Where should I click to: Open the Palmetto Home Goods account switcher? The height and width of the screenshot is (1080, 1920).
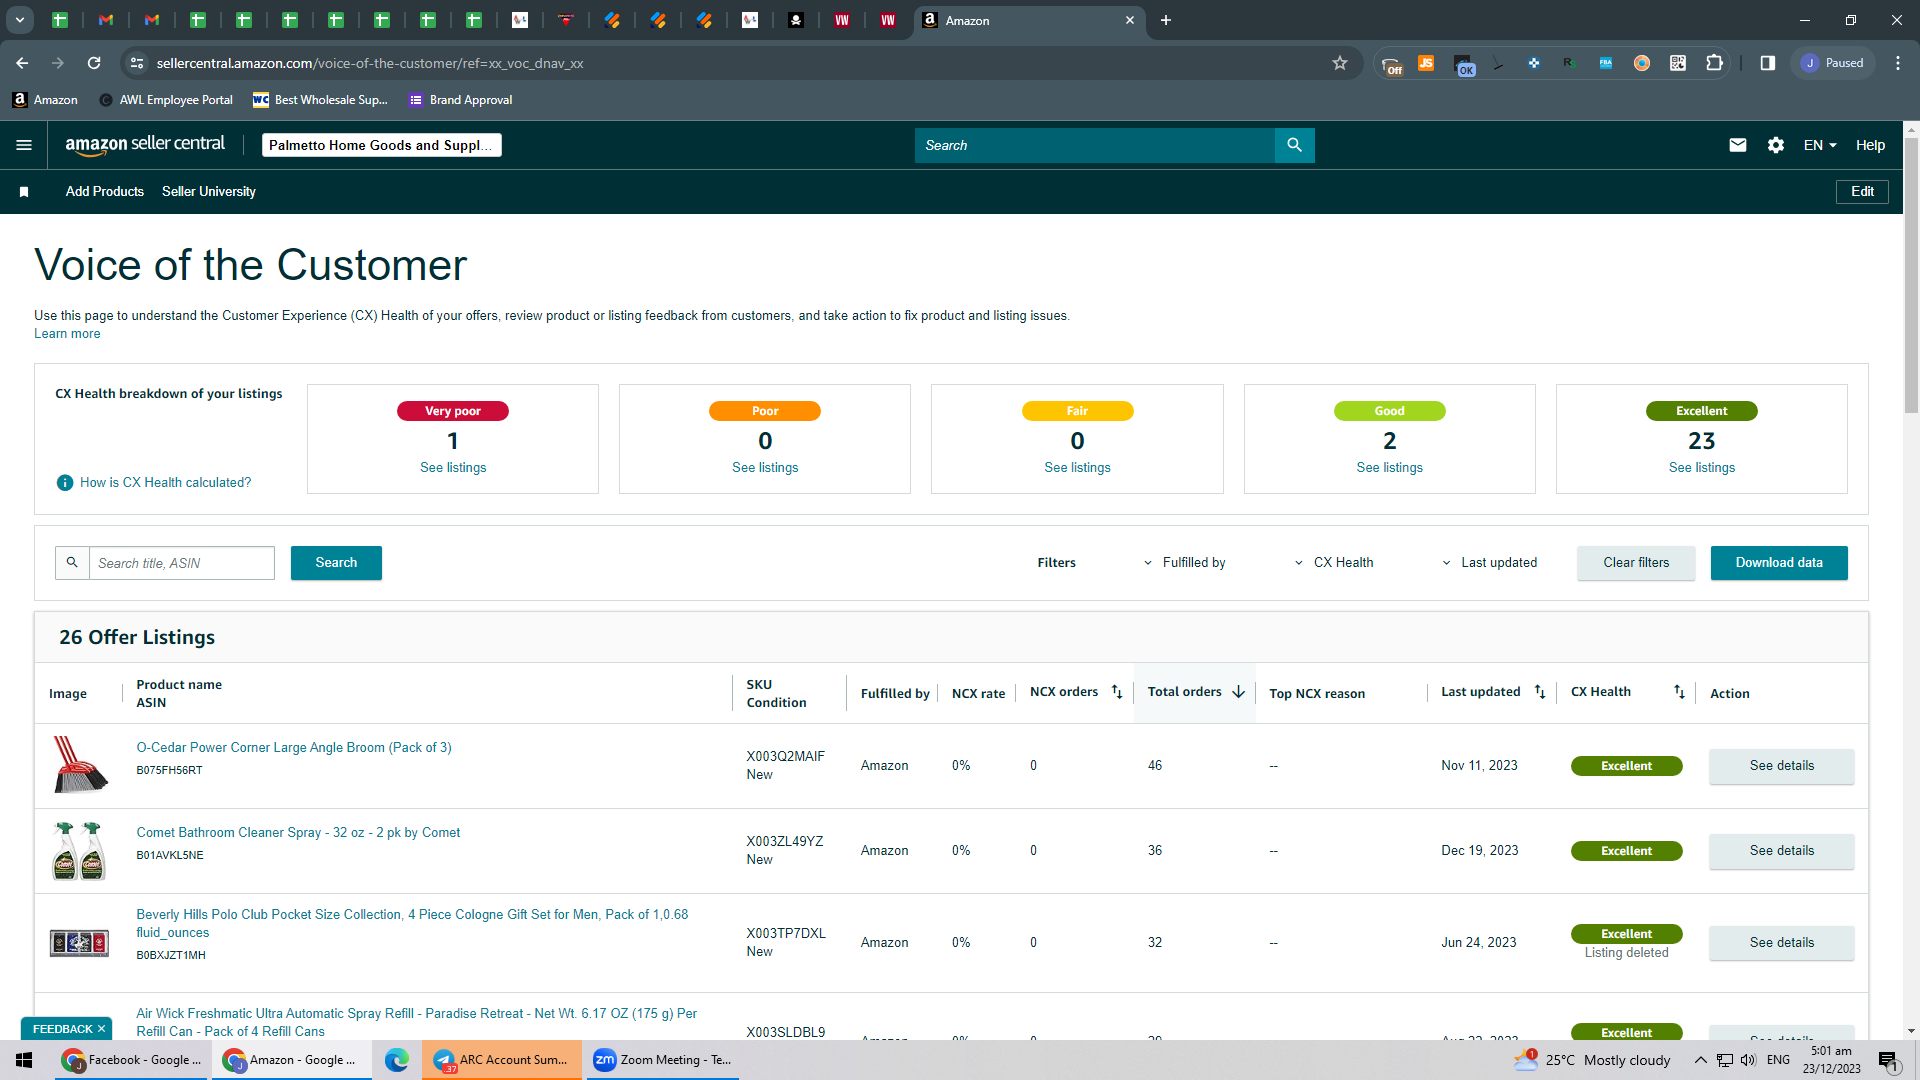click(x=382, y=145)
